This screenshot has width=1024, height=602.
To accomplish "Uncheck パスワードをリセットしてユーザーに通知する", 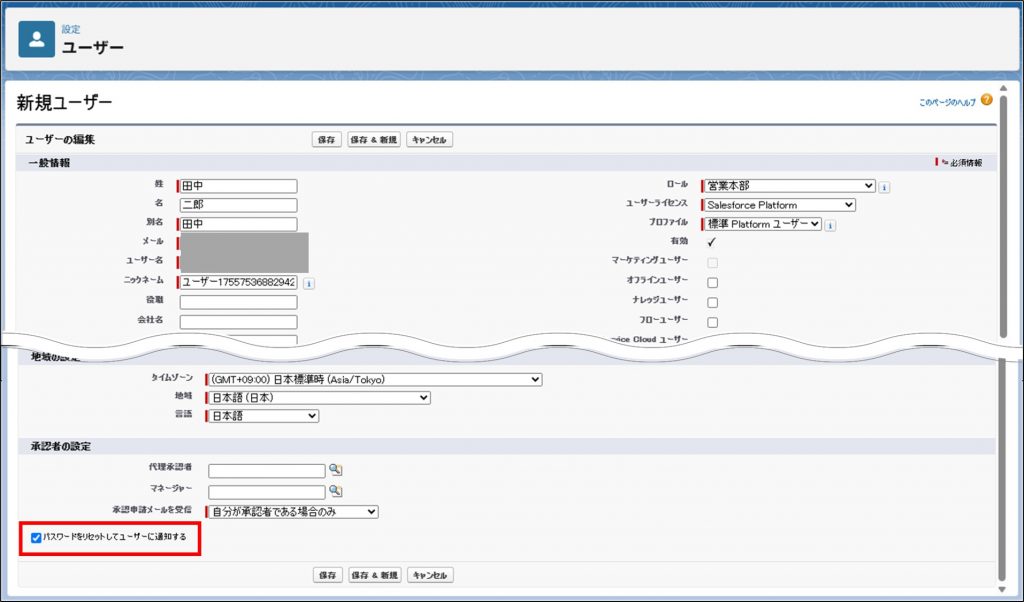I will point(36,538).
